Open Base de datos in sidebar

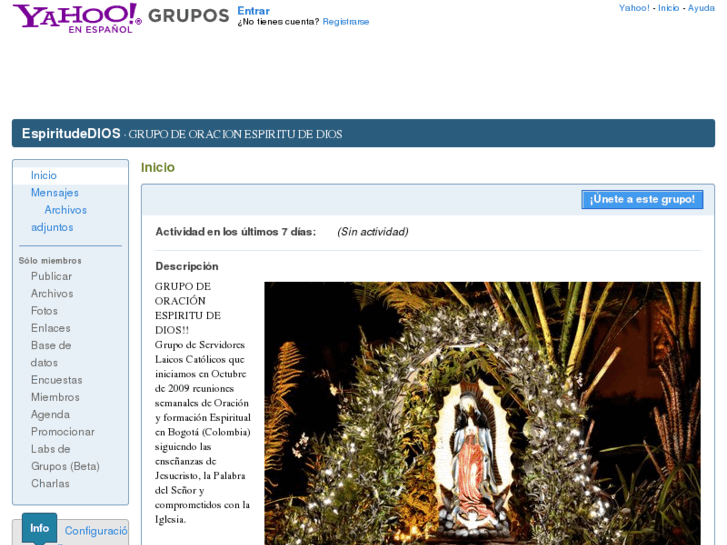pos(51,354)
